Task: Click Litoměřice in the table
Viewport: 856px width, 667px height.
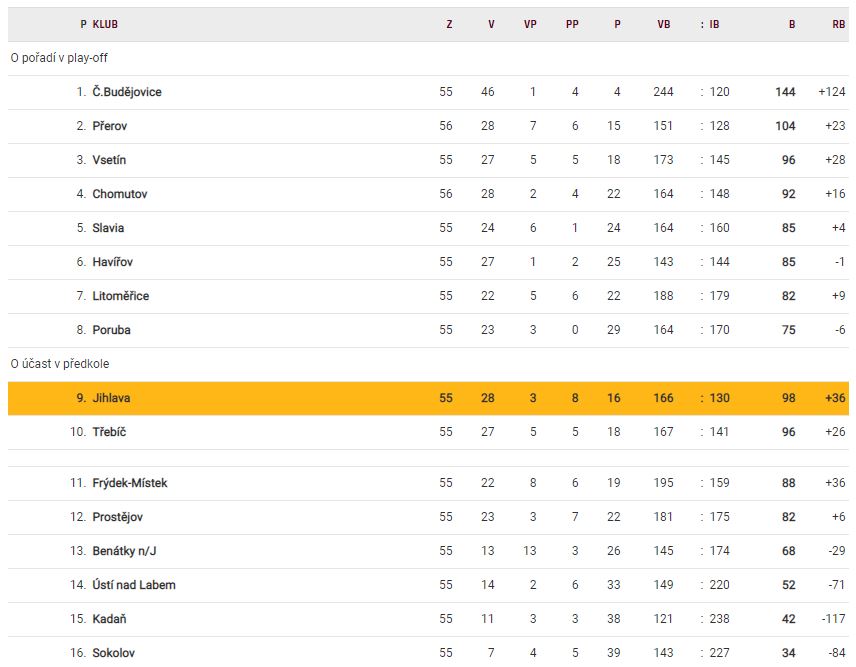Action: coord(121,296)
